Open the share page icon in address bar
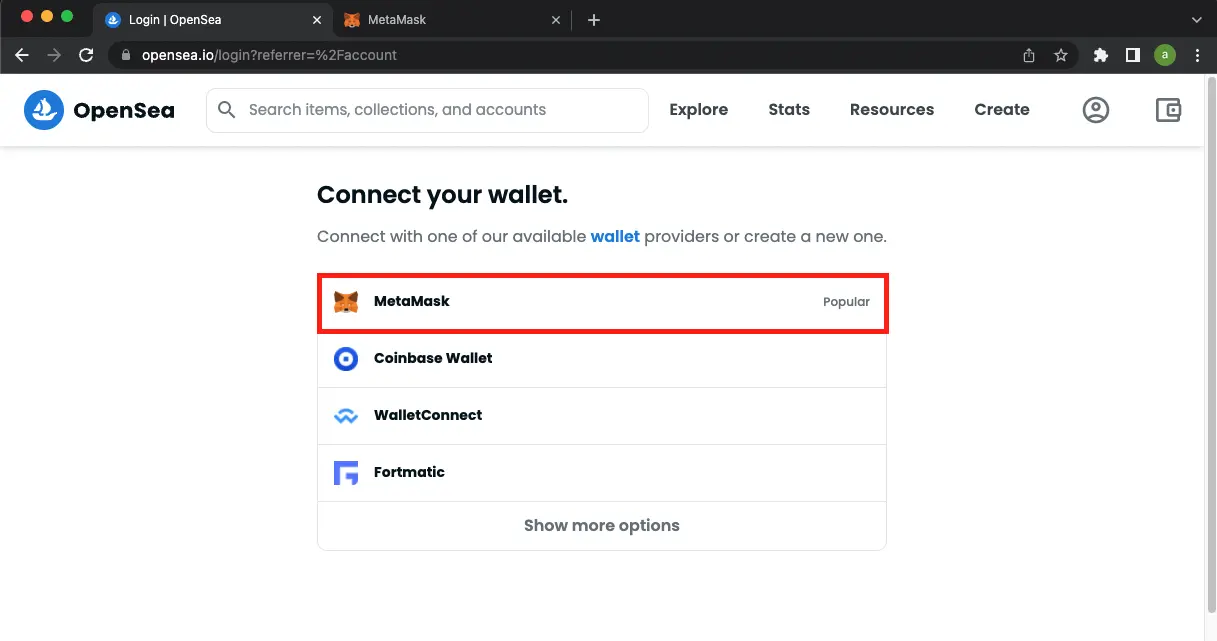This screenshot has width=1217, height=641. pyautogui.click(x=1029, y=55)
